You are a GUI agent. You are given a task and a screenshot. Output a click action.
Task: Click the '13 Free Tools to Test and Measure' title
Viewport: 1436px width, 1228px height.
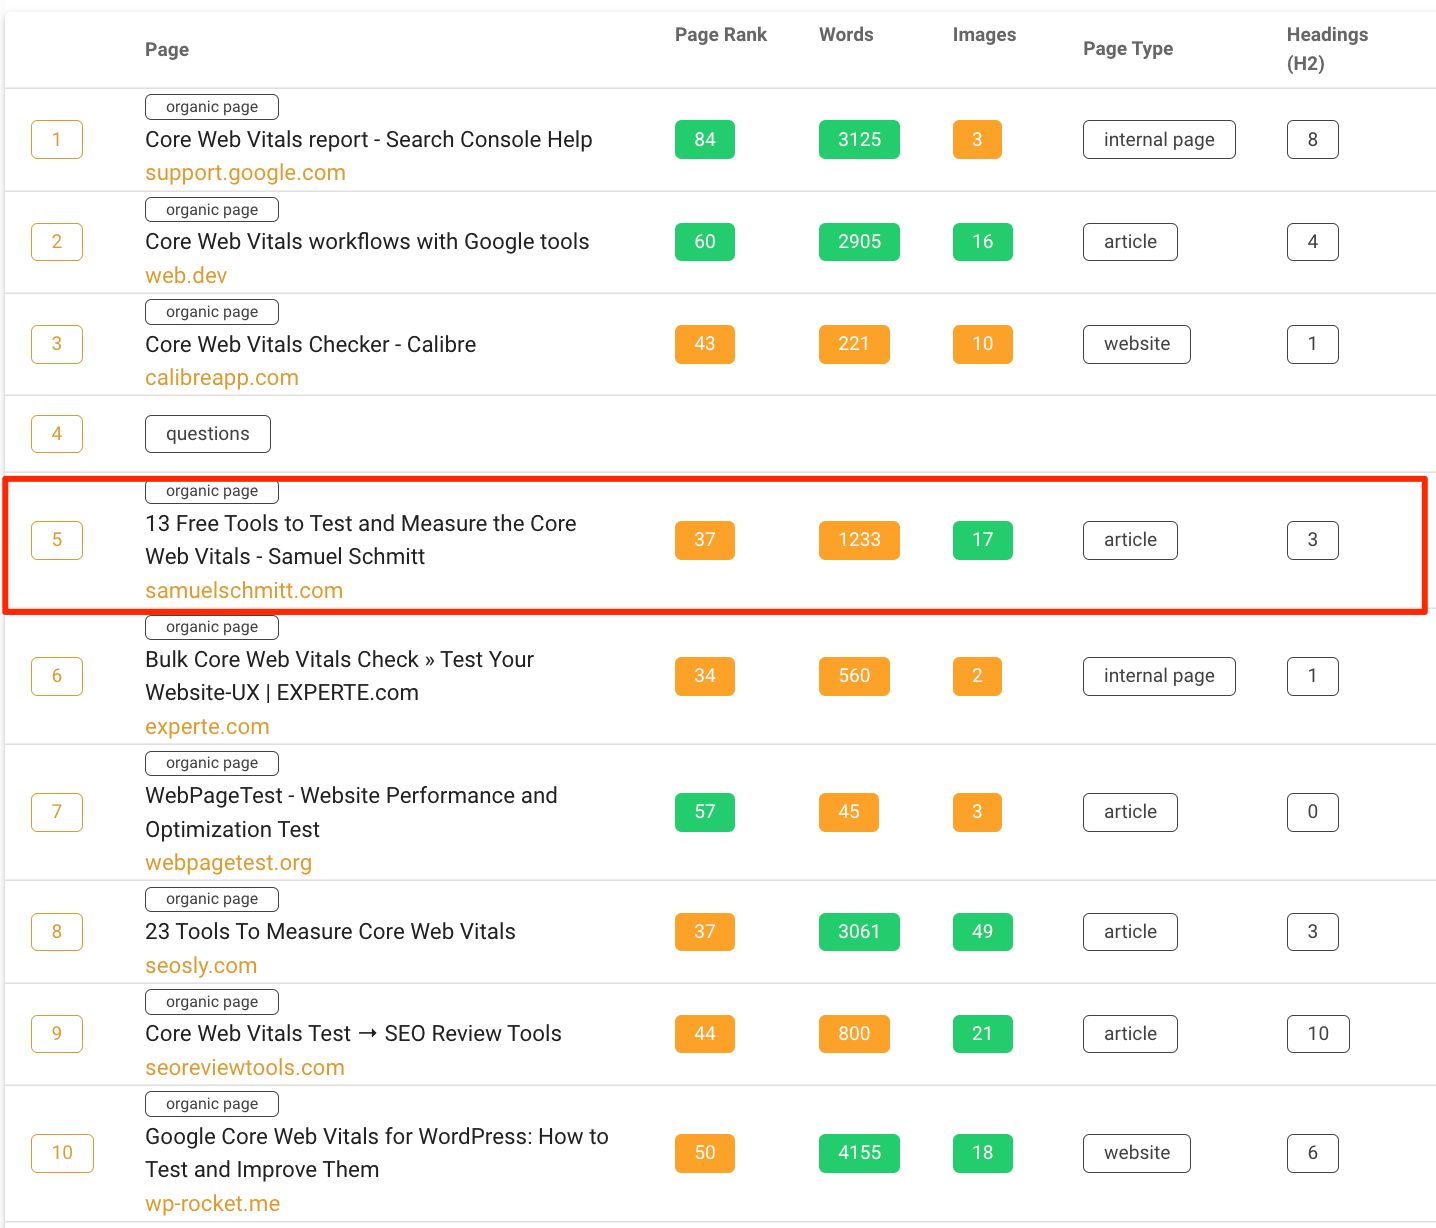[x=361, y=540]
